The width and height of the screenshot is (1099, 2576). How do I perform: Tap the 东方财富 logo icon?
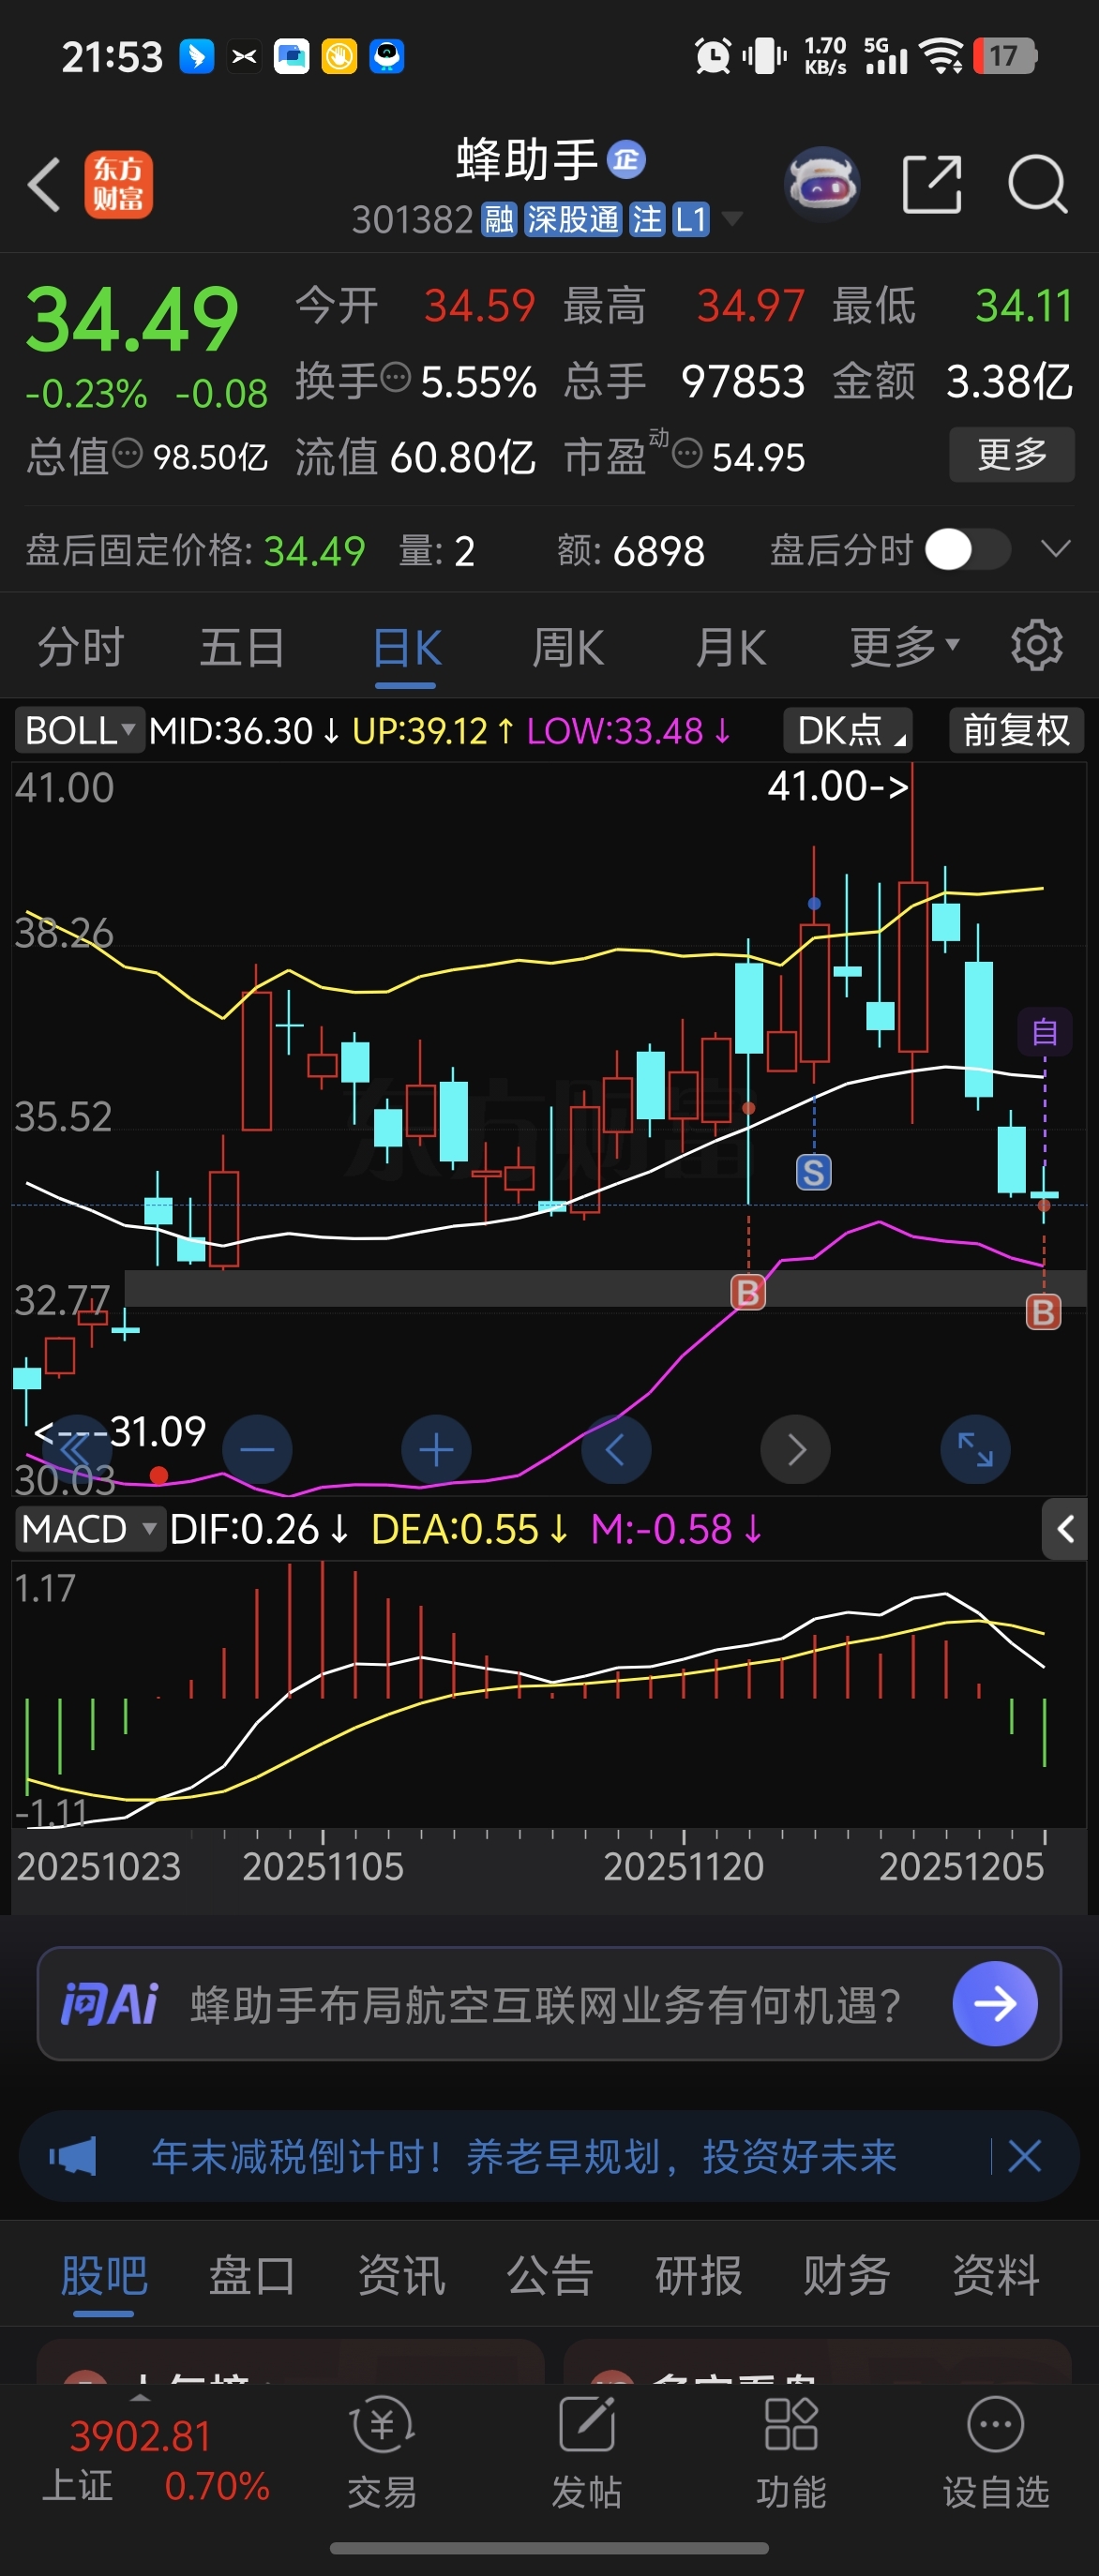pyautogui.click(x=118, y=185)
